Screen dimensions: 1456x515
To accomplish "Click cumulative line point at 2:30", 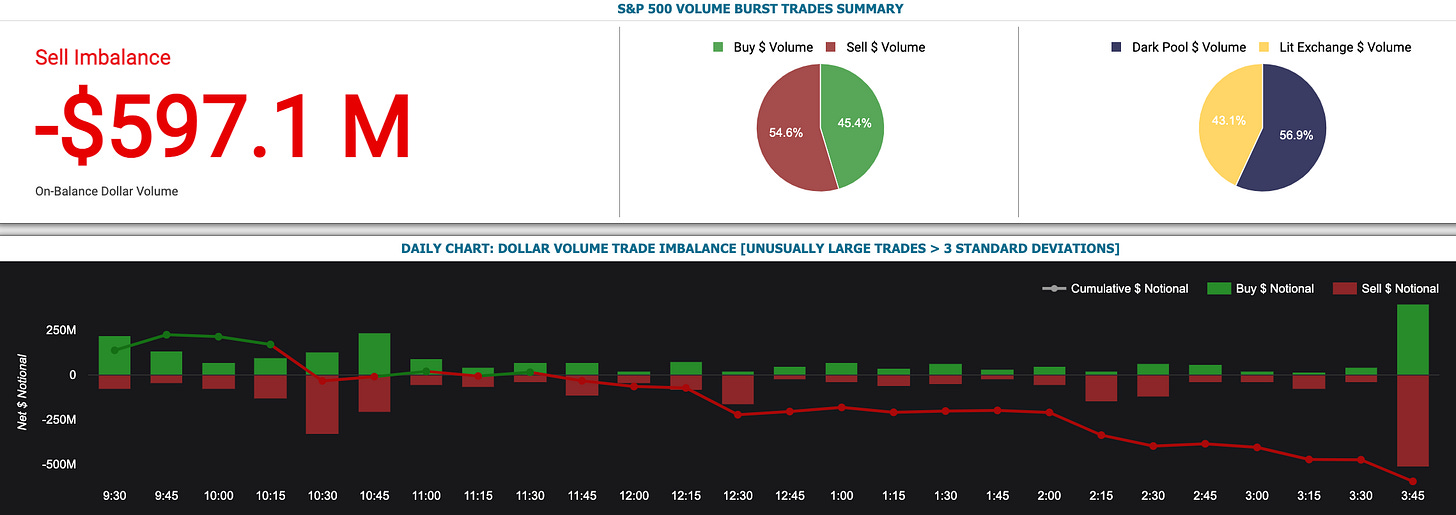I will [x=1153, y=446].
